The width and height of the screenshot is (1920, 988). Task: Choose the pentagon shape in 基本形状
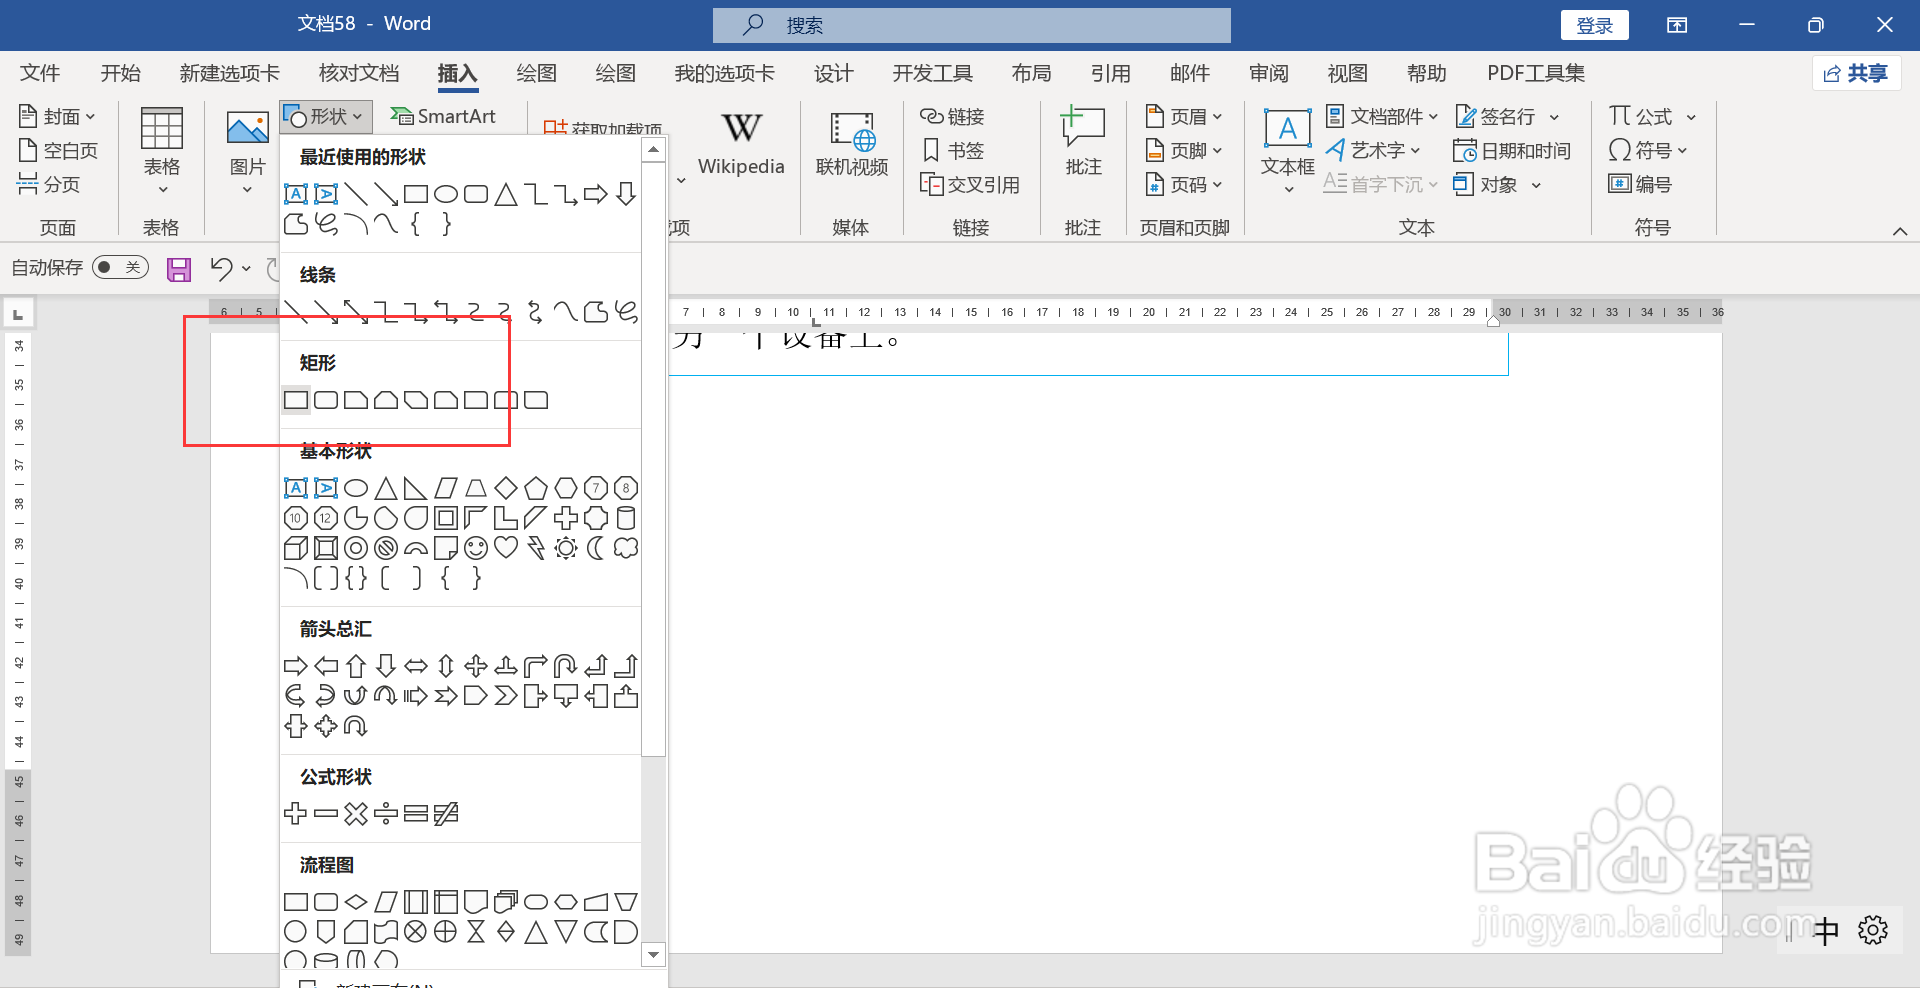(x=536, y=488)
